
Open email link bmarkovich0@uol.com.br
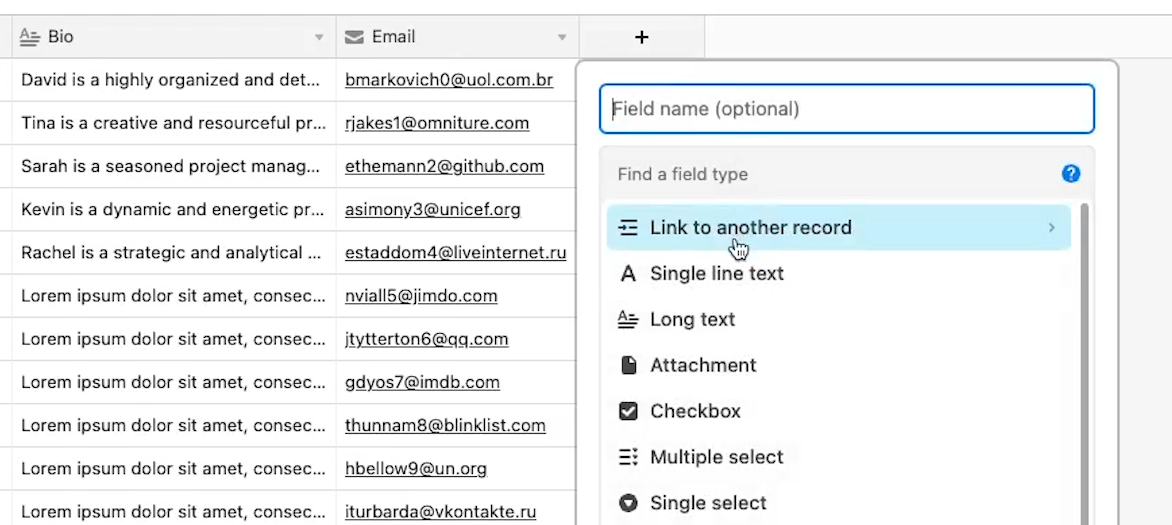click(x=448, y=80)
